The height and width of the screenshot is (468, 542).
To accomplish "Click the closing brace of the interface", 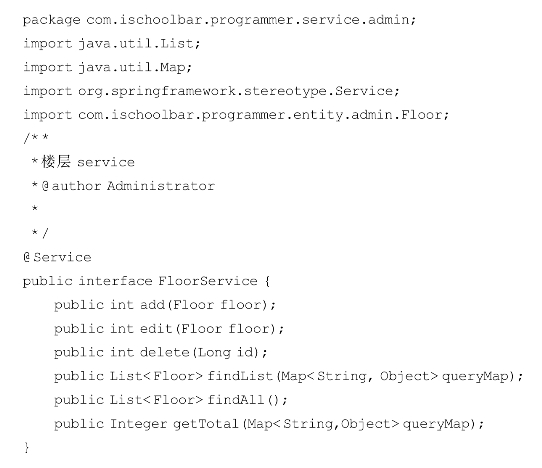I will click(27, 447).
